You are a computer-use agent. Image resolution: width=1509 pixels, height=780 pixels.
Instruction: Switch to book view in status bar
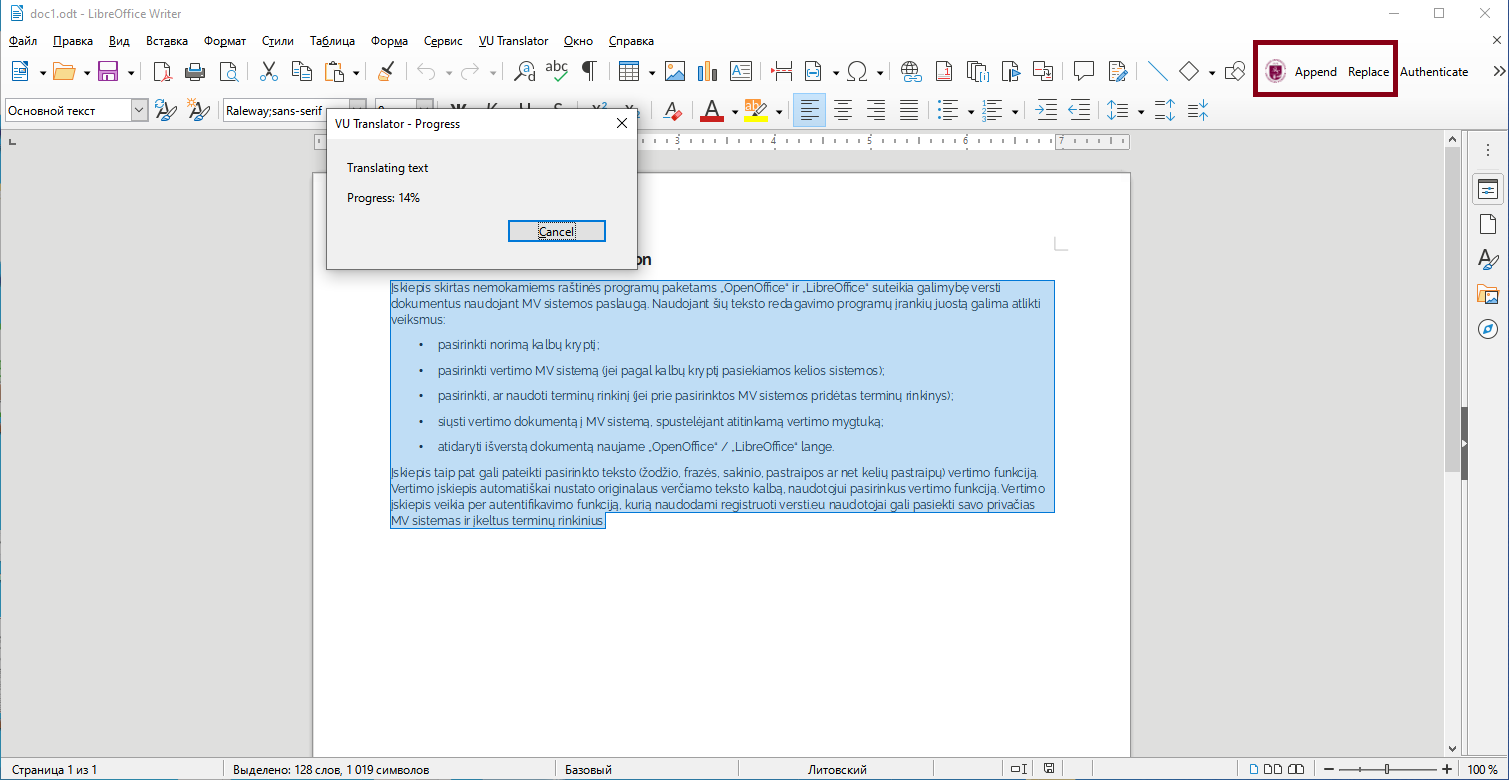tap(1297, 769)
